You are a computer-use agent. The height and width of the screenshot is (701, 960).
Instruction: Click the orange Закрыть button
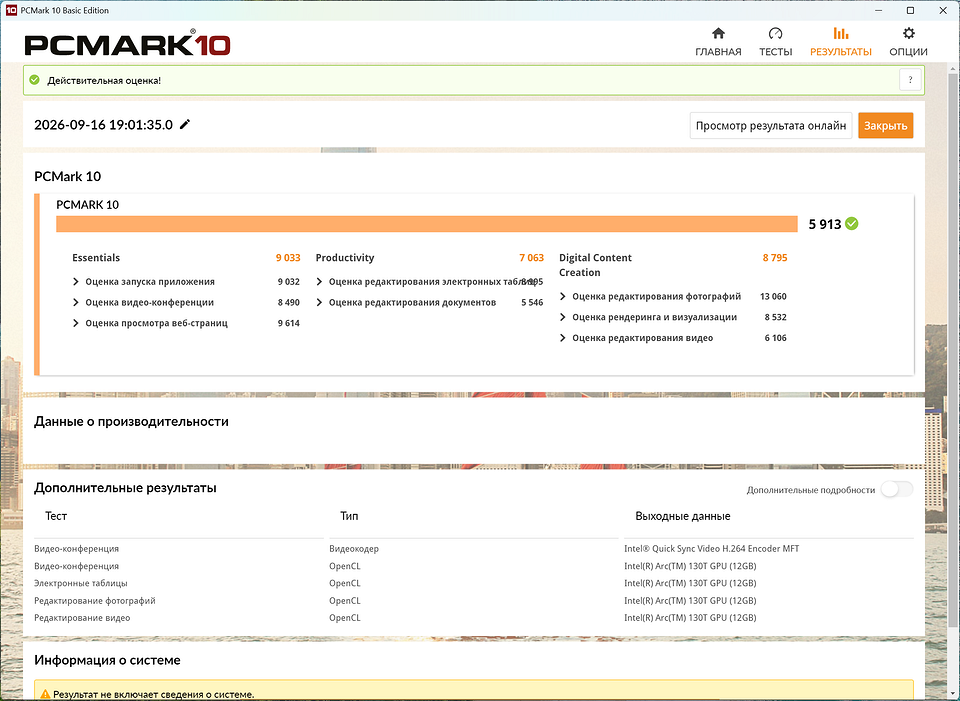(885, 126)
